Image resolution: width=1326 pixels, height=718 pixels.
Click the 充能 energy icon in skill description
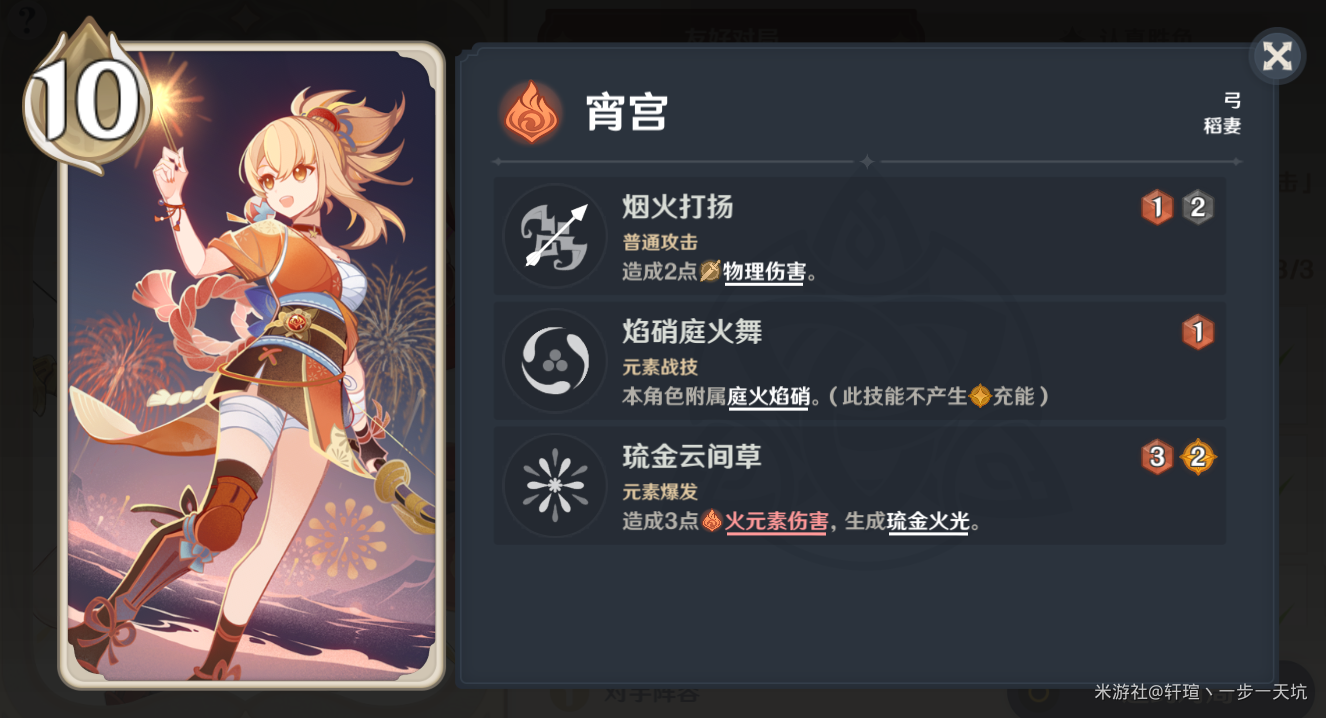[980, 396]
